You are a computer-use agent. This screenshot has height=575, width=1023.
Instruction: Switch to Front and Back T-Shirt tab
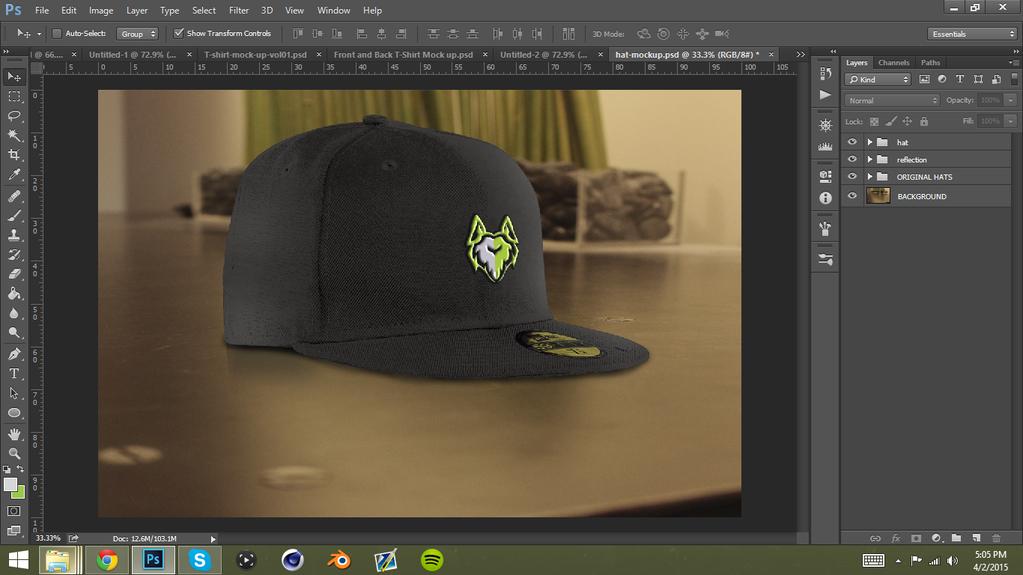tap(403, 55)
